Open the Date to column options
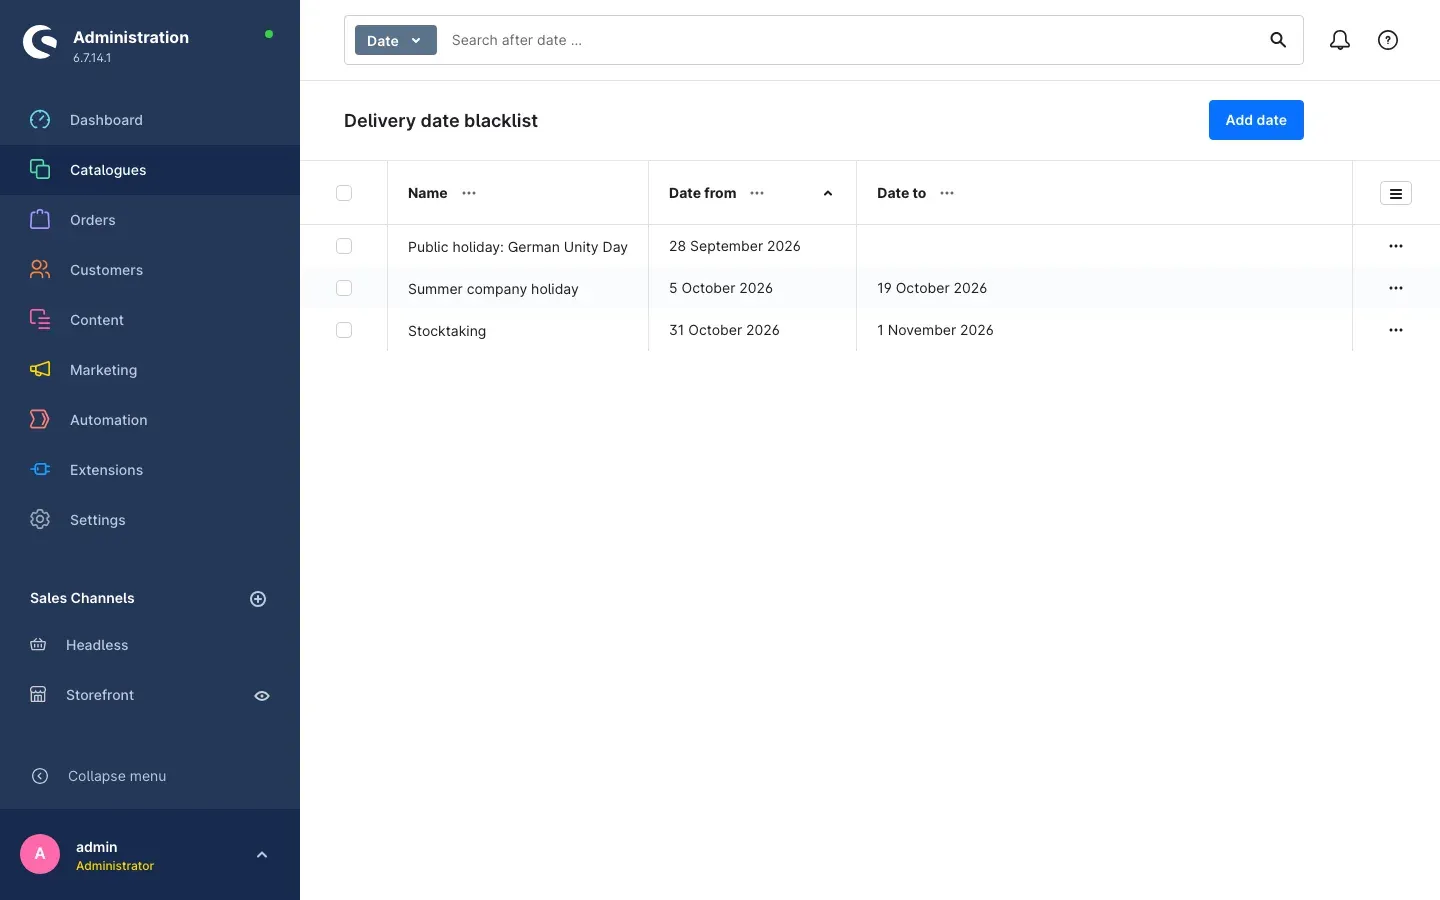The image size is (1440, 900). (x=947, y=193)
